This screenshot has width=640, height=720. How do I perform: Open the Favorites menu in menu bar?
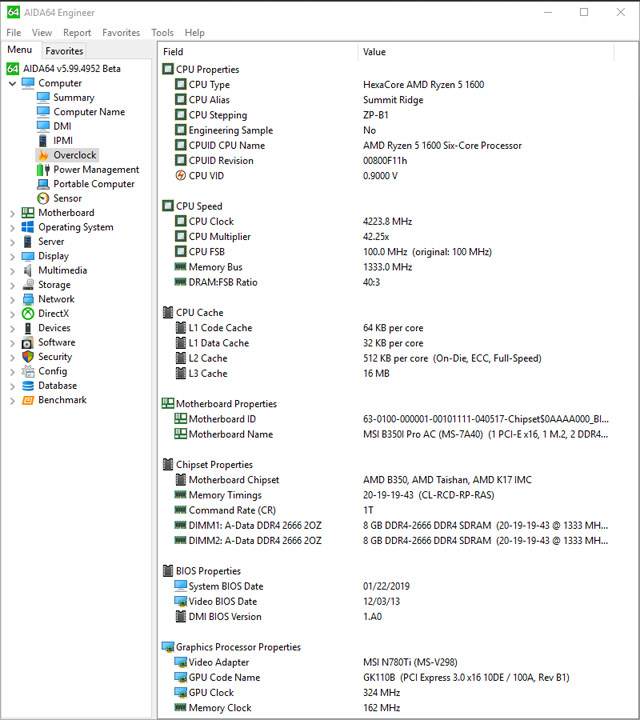coord(121,33)
